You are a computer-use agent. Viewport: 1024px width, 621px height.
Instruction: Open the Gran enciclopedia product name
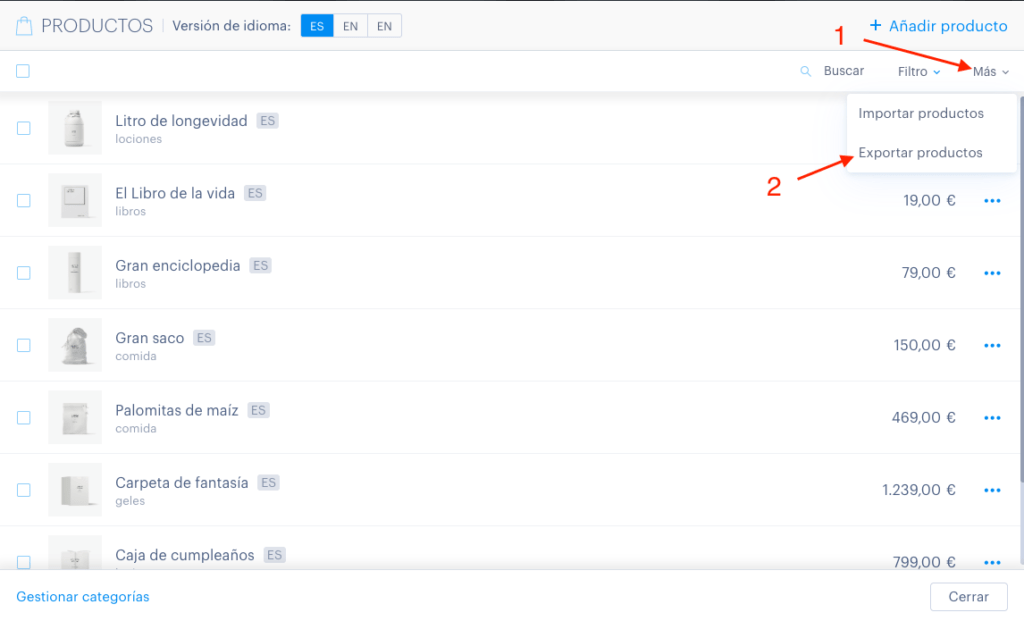(178, 266)
